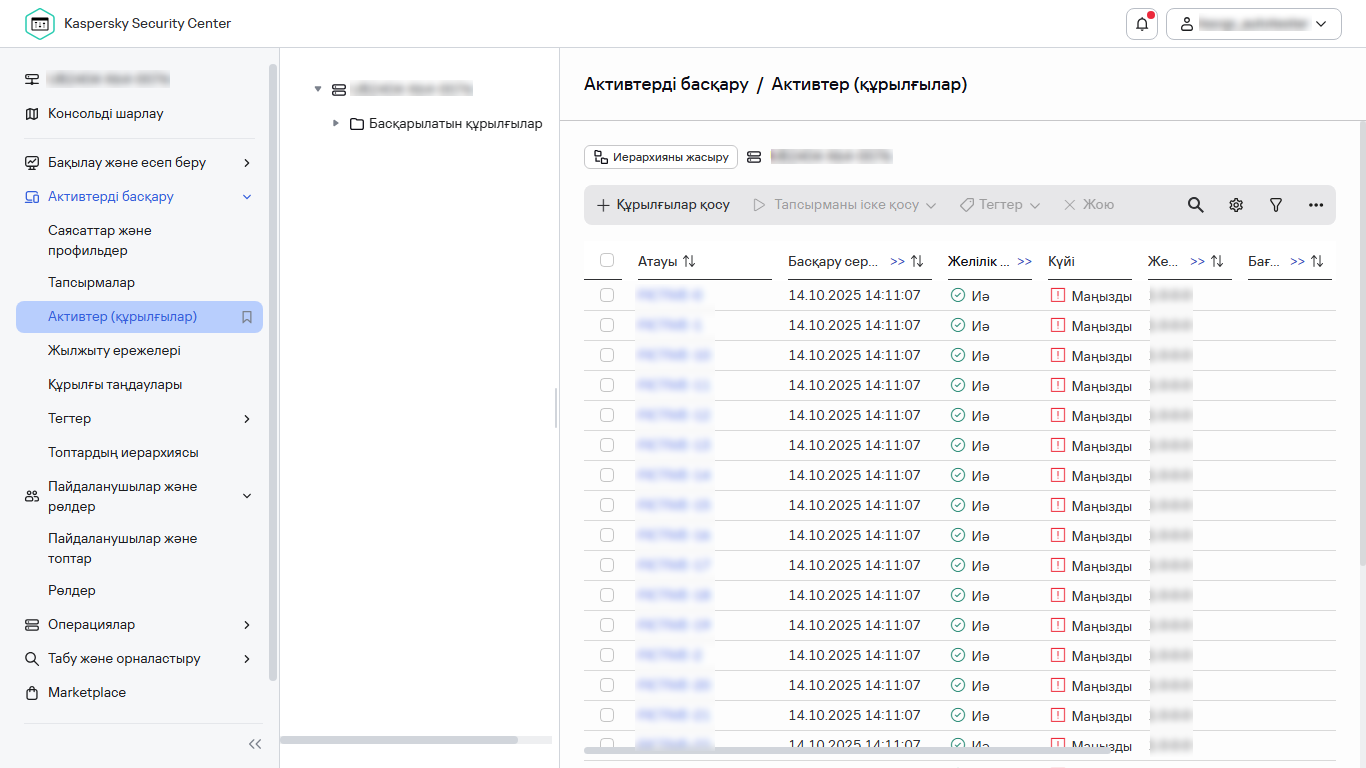Click the search magnifier icon in toolbar

(x=1195, y=205)
